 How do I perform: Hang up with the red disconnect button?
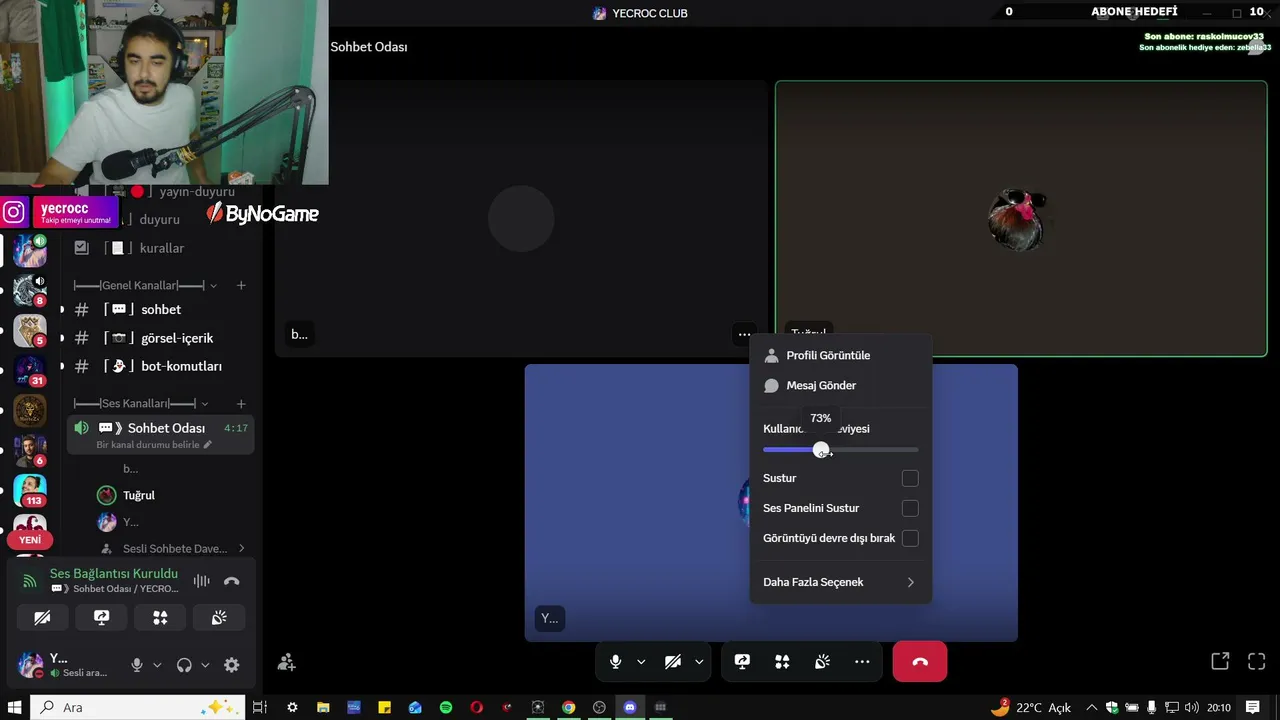[920, 662]
